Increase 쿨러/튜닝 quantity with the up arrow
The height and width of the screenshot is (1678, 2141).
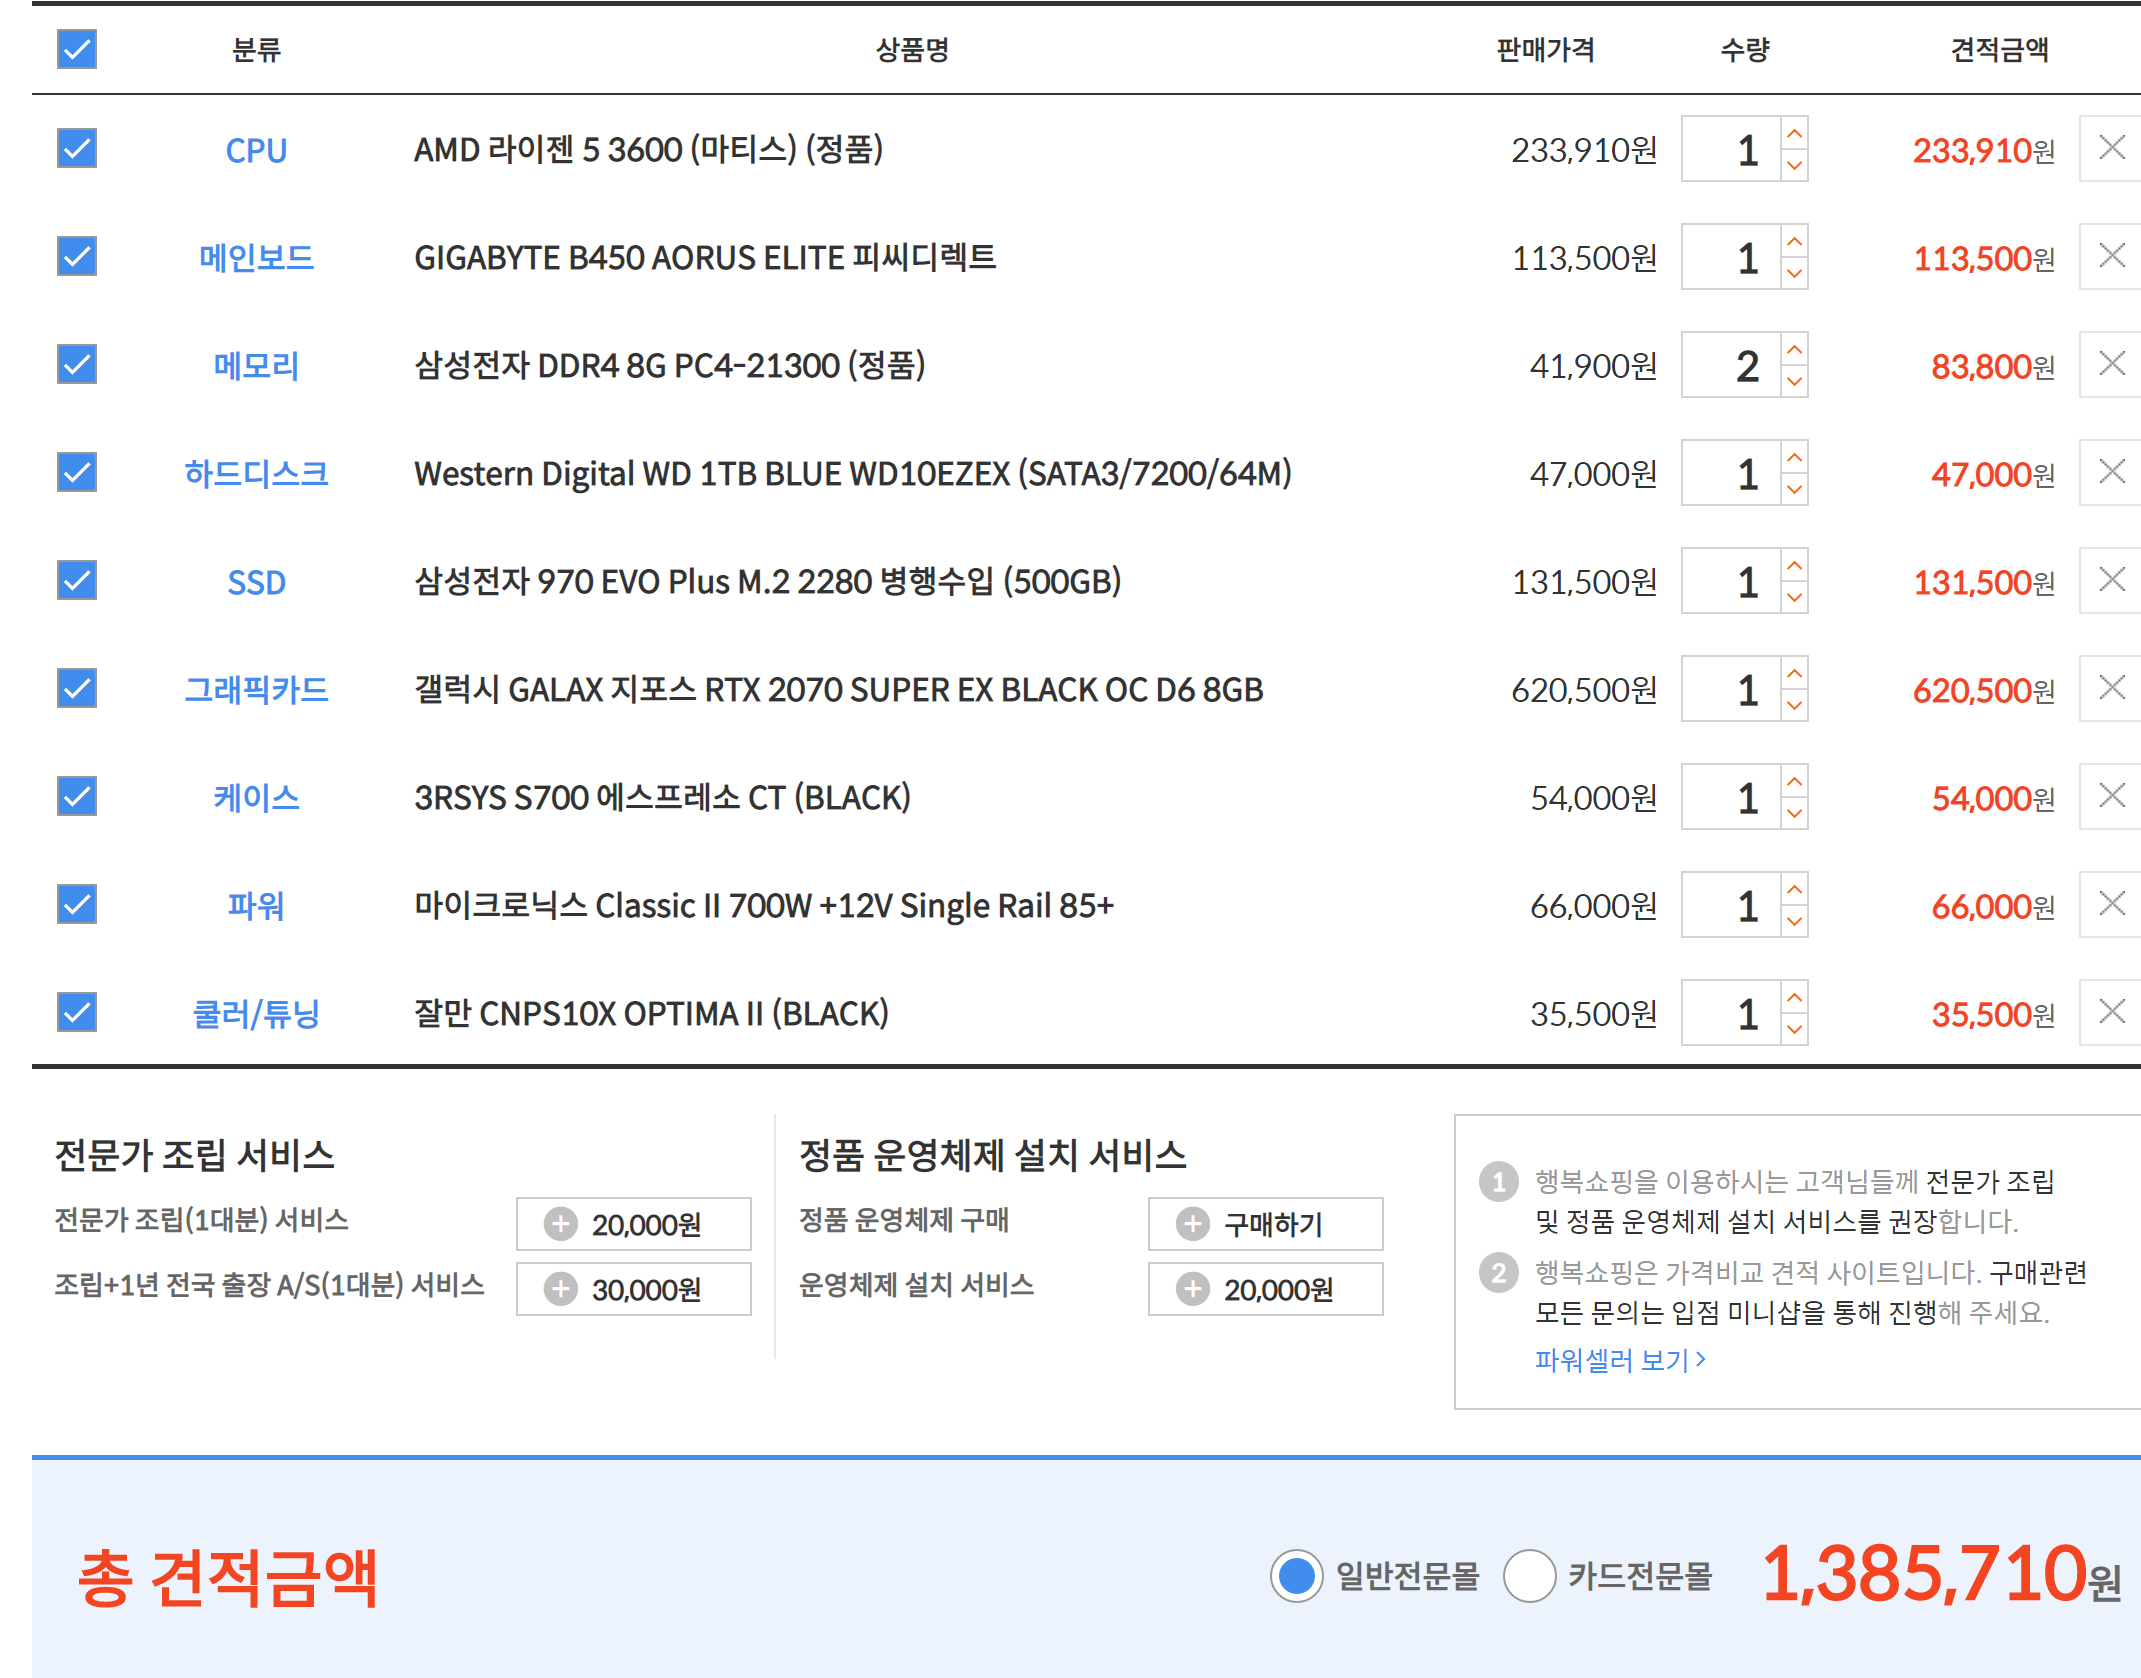point(1794,997)
